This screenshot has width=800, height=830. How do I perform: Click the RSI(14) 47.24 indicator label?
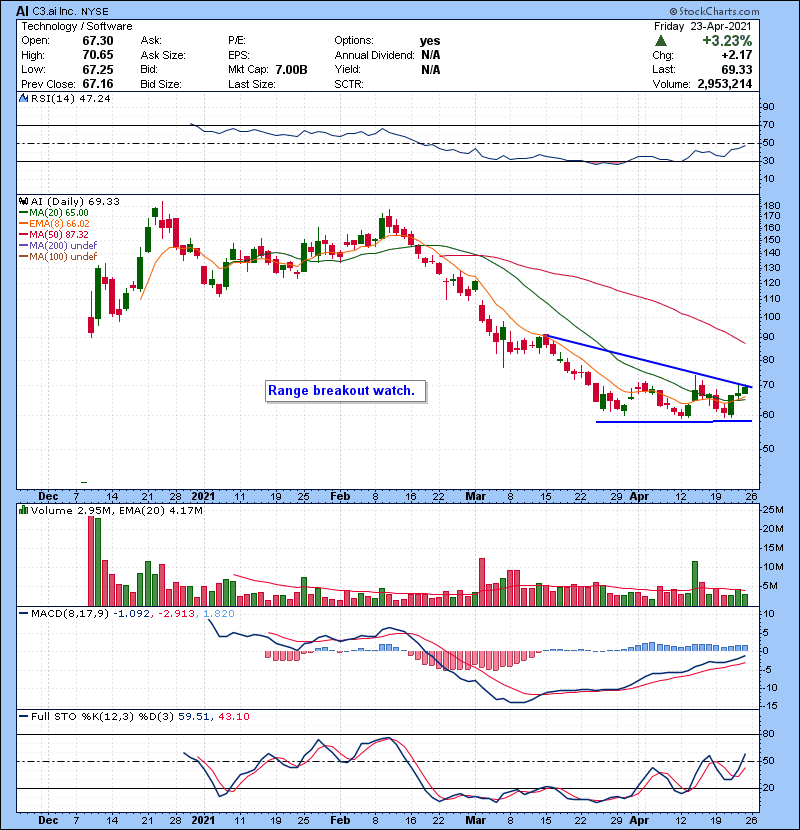(71, 98)
